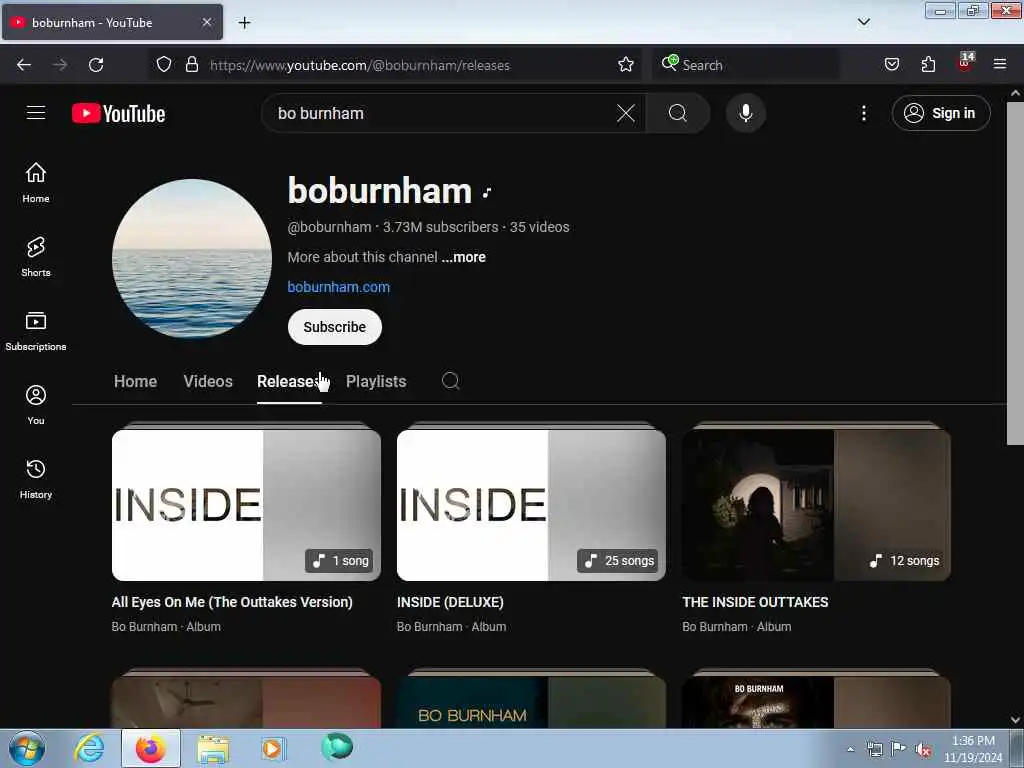The width and height of the screenshot is (1024, 768).
Task: Click the page vertical scrollbar thumb
Action: [1015, 274]
